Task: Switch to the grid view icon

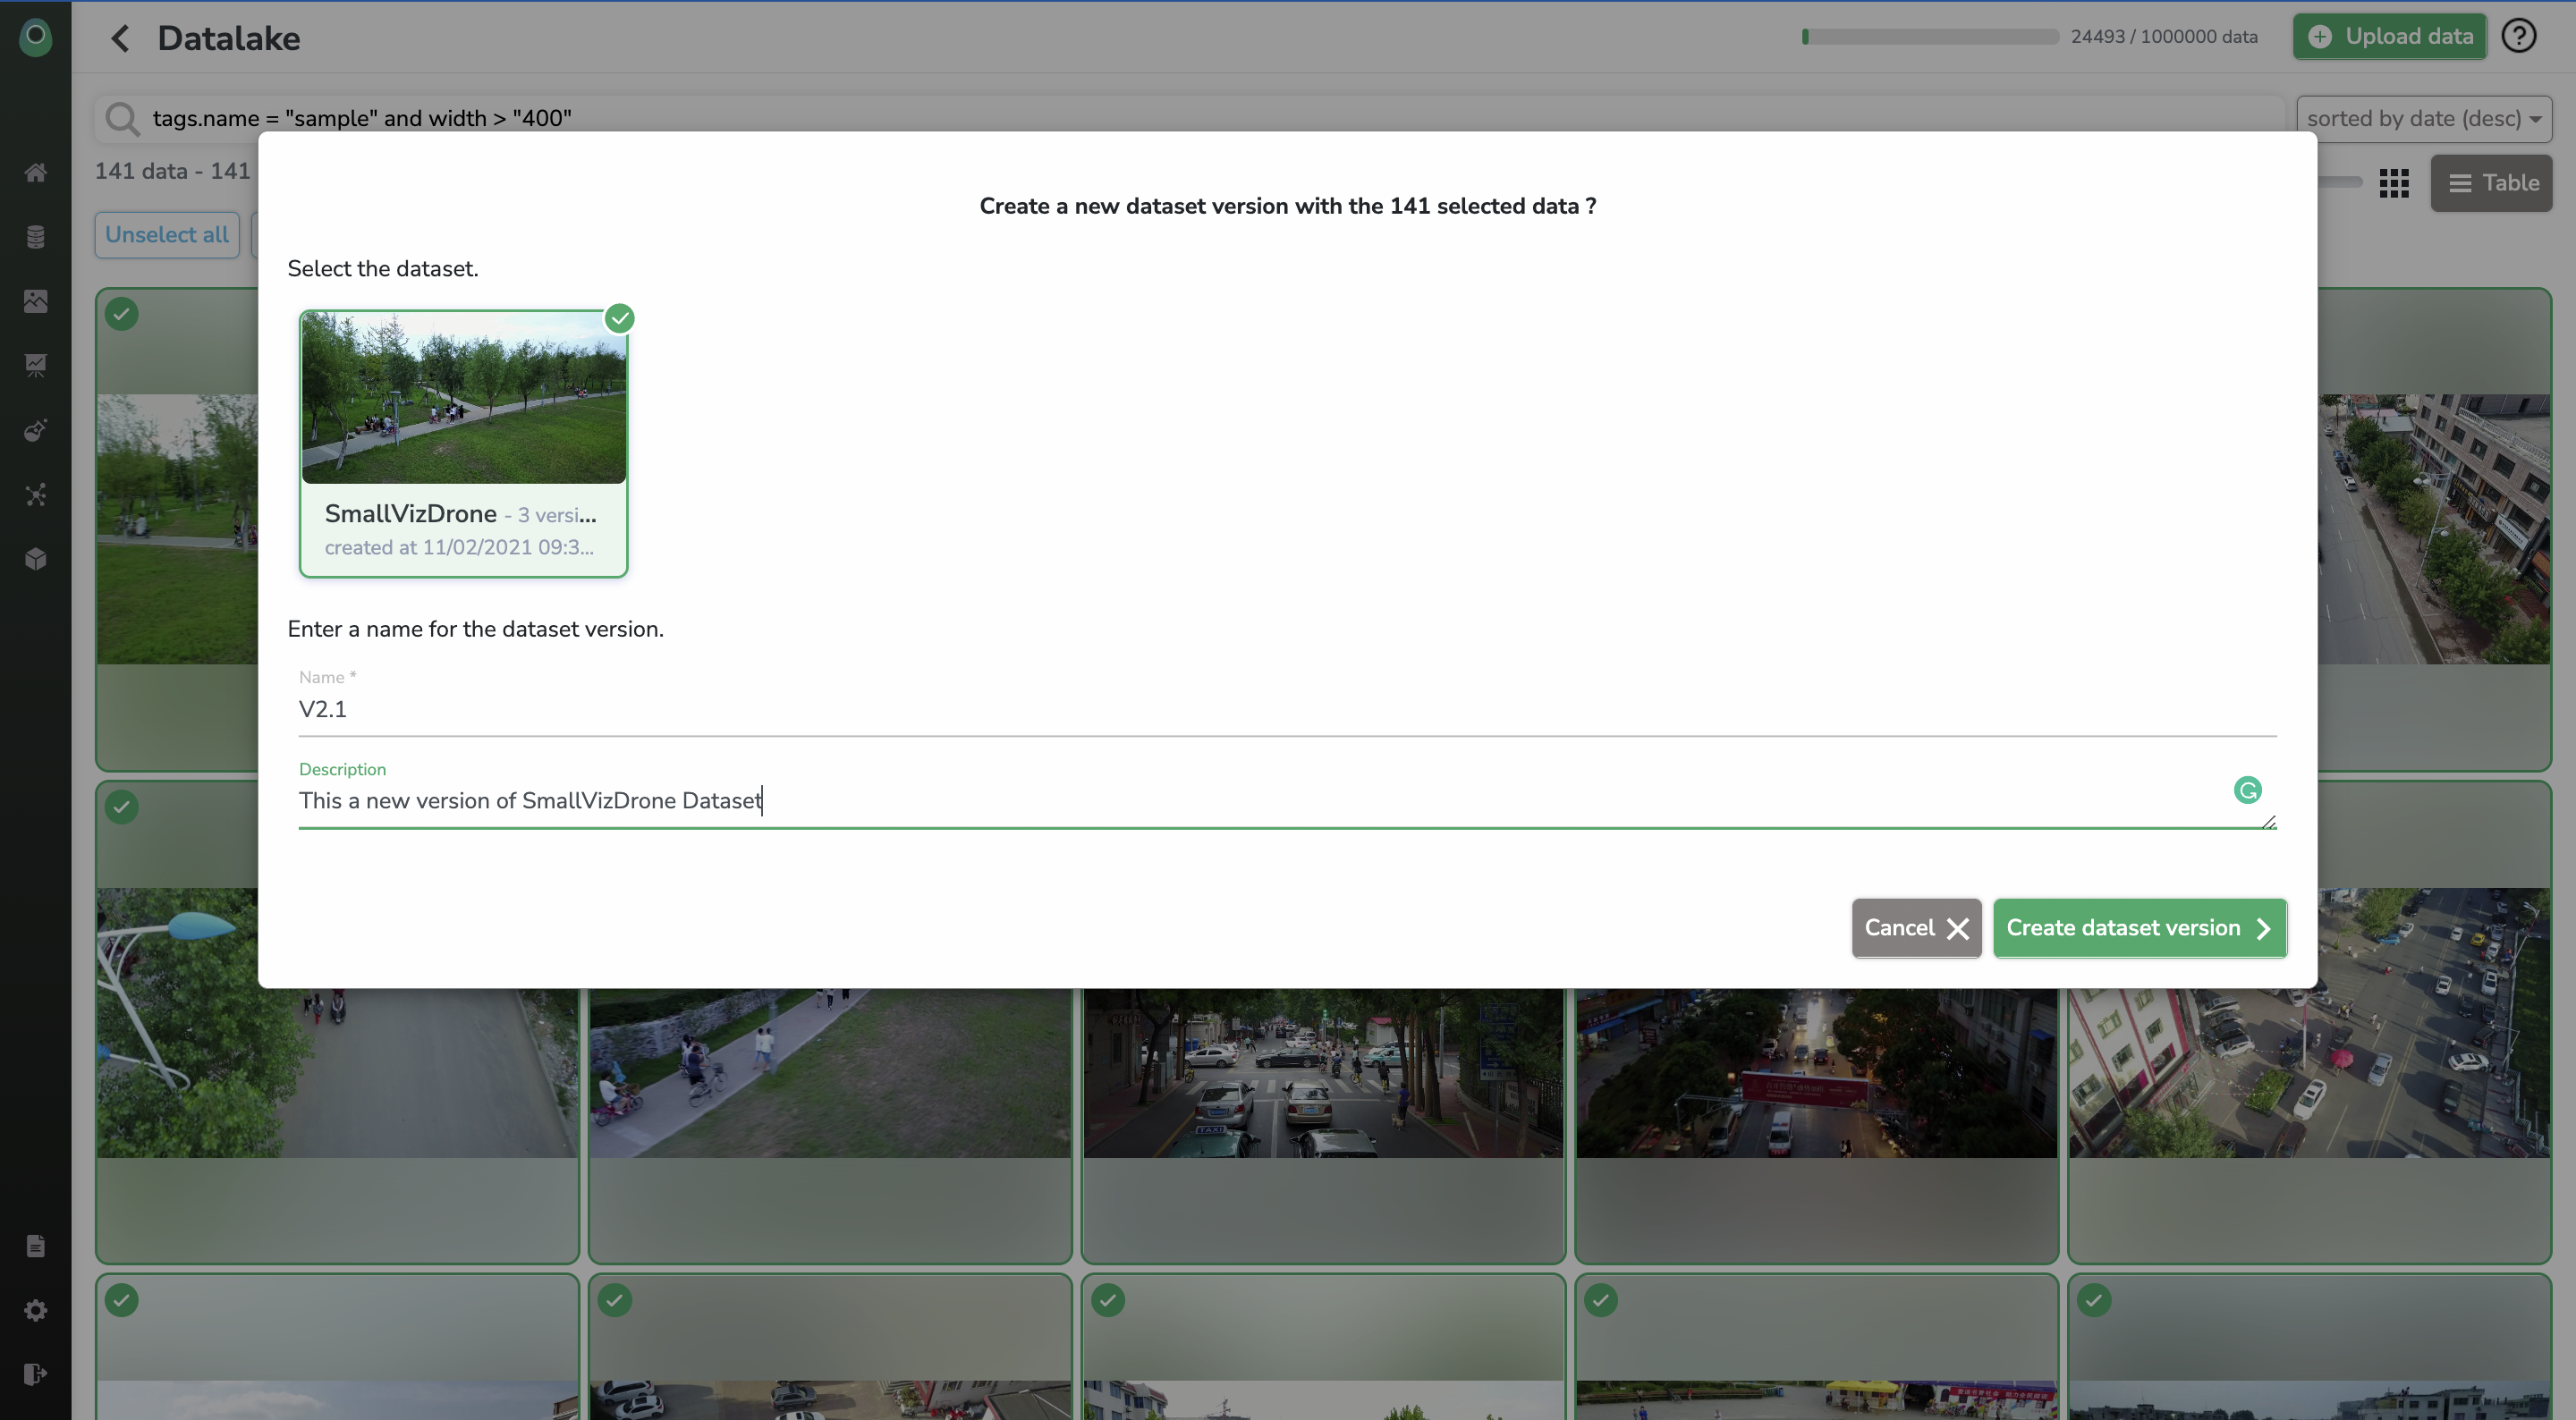Action: click(x=2394, y=183)
